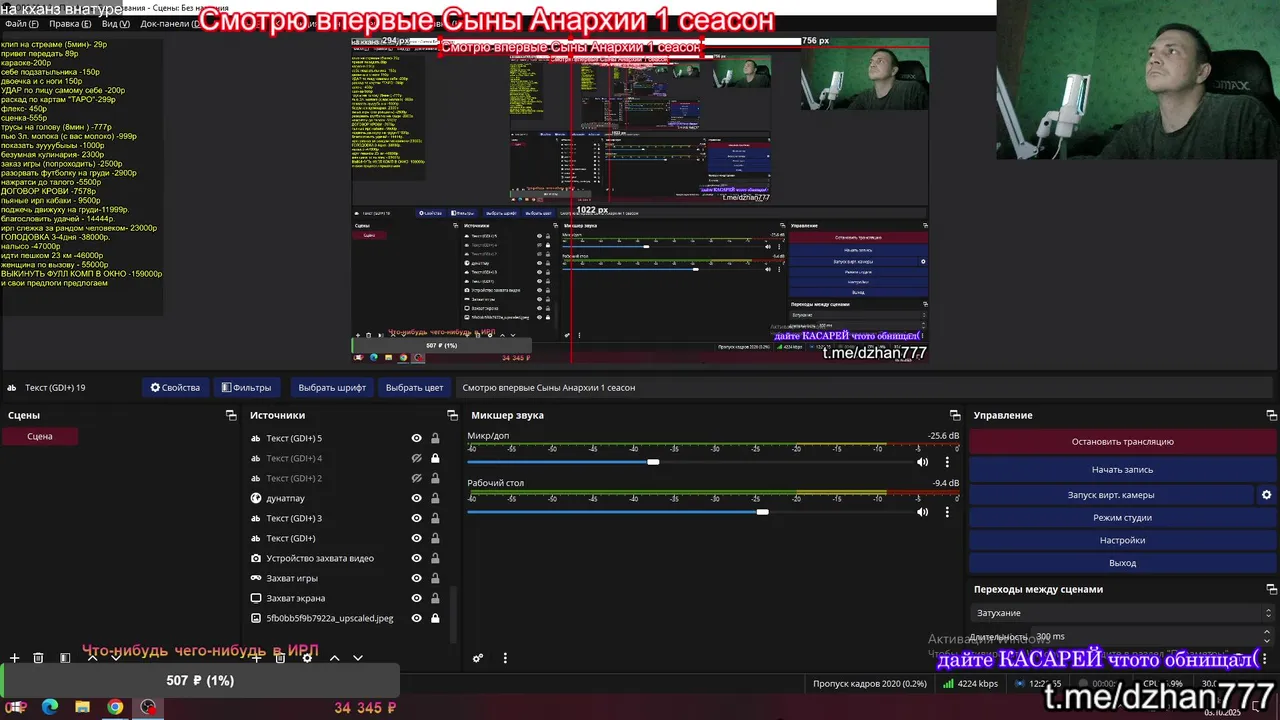Open Google Chrome from the taskbar

[x=115, y=707]
